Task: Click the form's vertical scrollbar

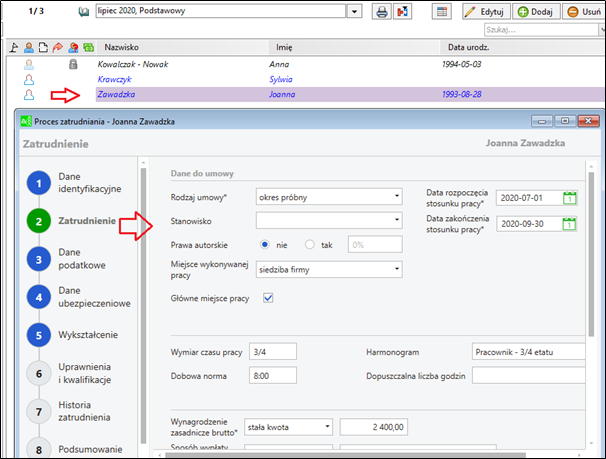Action: (591, 254)
